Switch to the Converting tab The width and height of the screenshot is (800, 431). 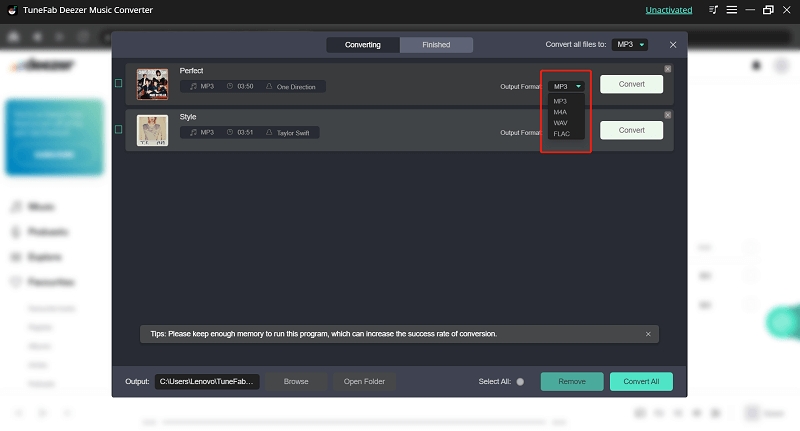pyautogui.click(x=363, y=45)
